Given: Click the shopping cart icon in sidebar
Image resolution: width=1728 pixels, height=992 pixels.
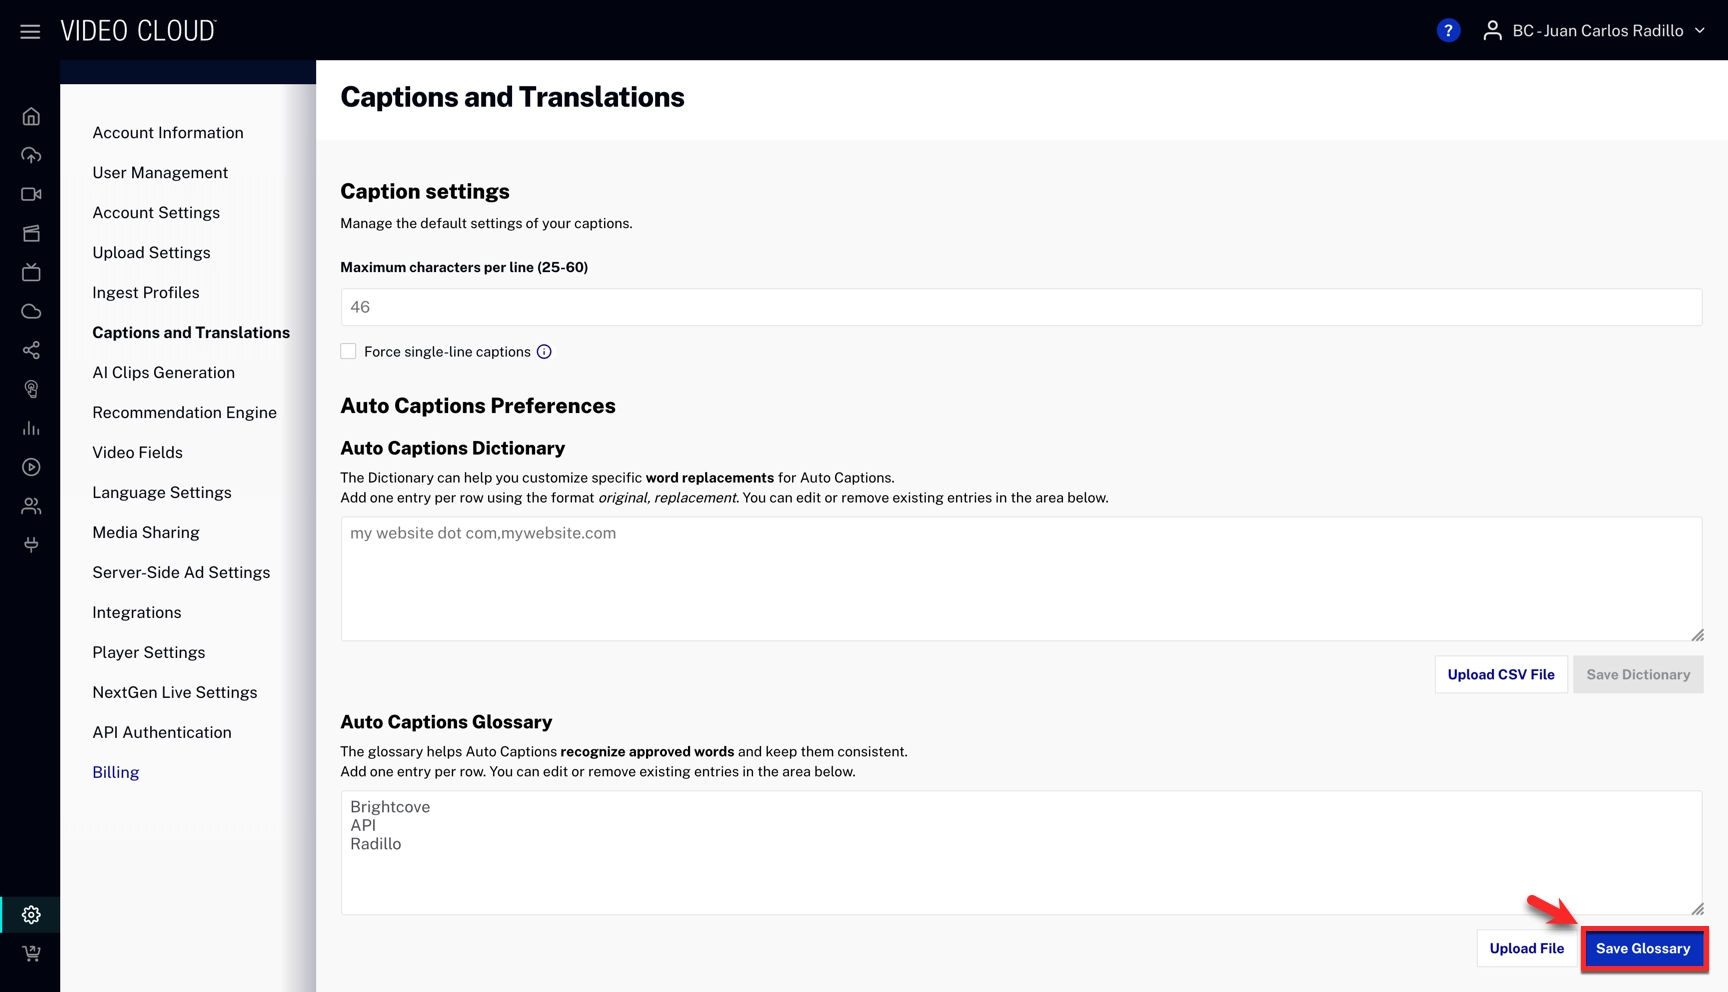Looking at the screenshot, I should (31, 953).
